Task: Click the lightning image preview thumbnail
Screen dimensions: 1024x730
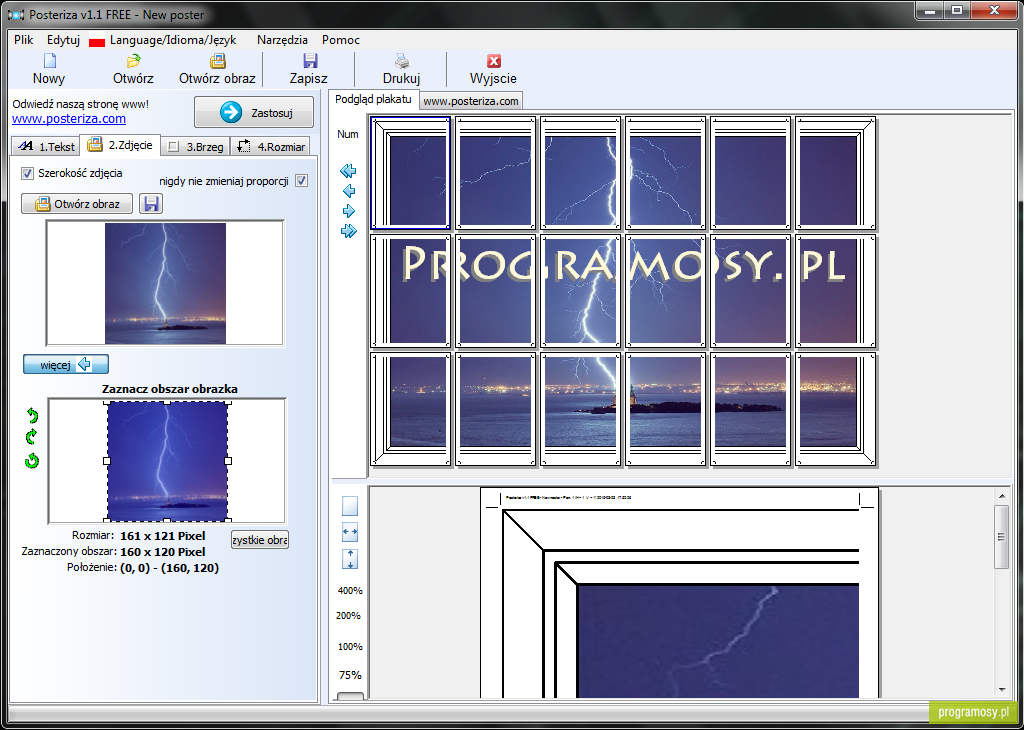Action: pyautogui.click(x=165, y=283)
